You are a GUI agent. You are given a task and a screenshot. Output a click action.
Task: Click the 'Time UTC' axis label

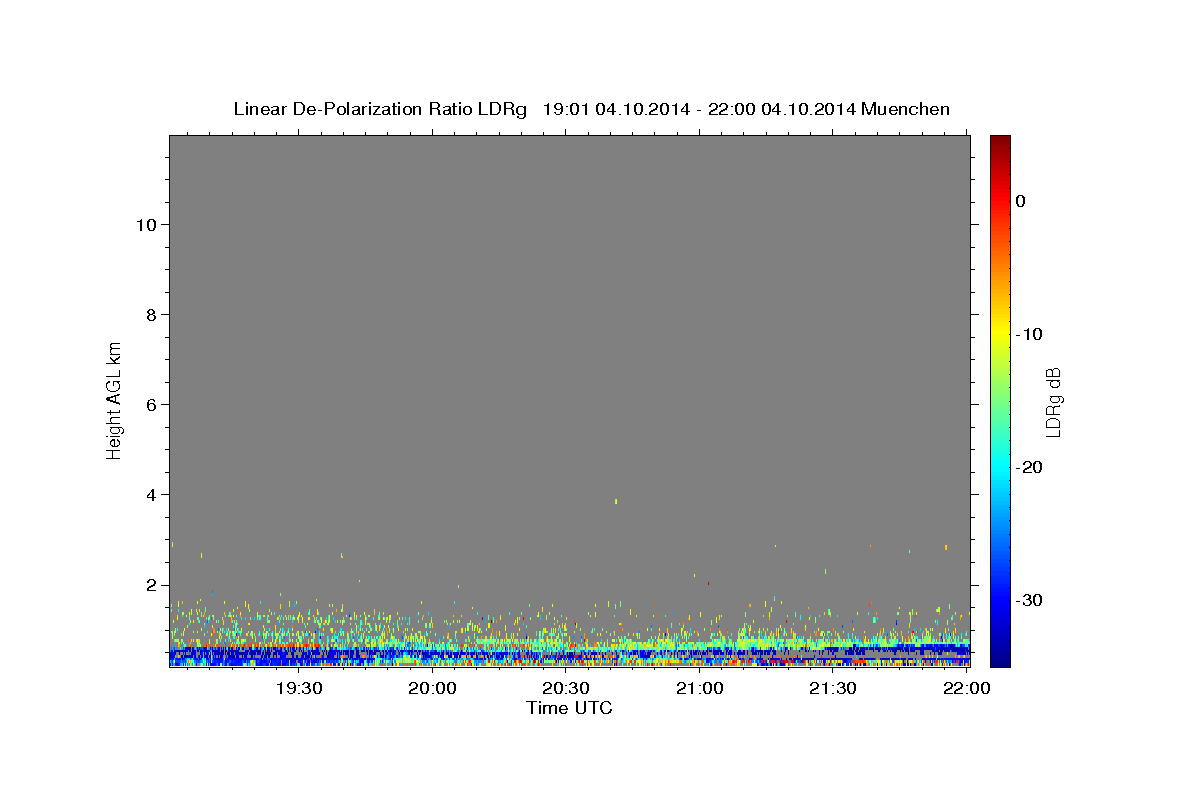(x=569, y=708)
